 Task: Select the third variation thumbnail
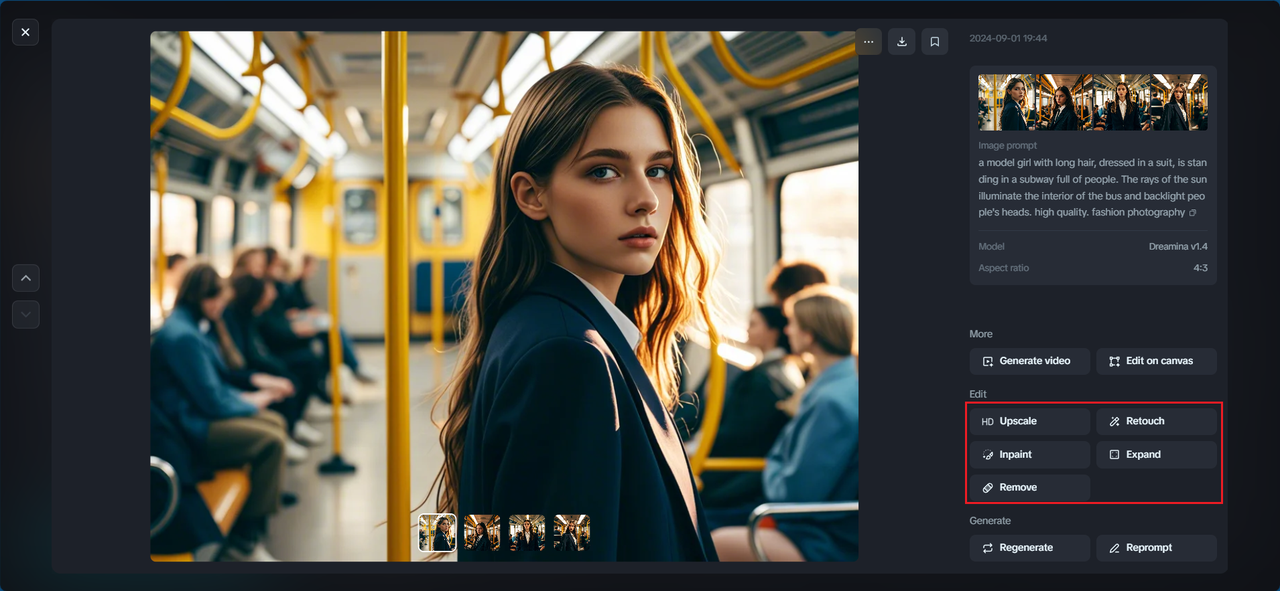click(527, 533)
